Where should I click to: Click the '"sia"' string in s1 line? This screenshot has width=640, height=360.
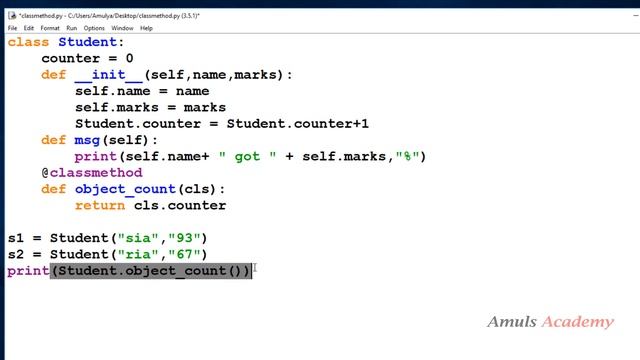[138, 238]
